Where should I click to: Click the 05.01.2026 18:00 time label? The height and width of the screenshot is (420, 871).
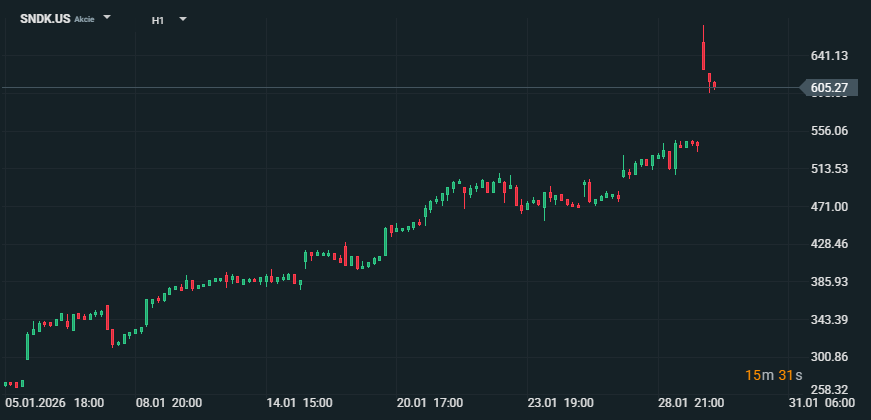[55, 403]
